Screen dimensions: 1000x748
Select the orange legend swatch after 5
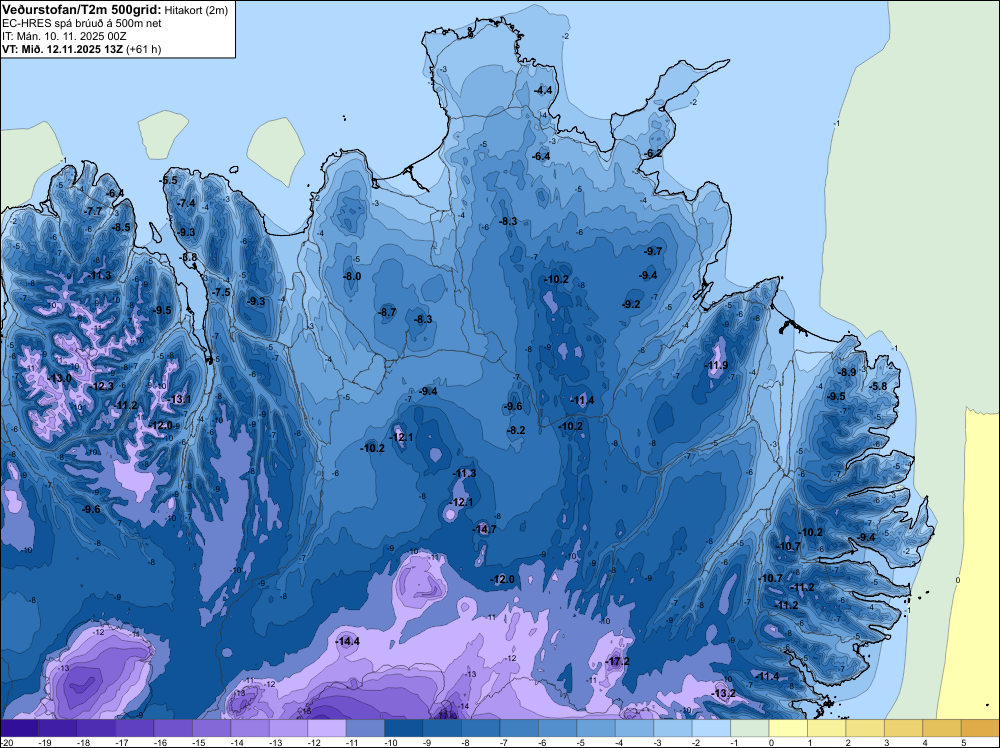980,728
